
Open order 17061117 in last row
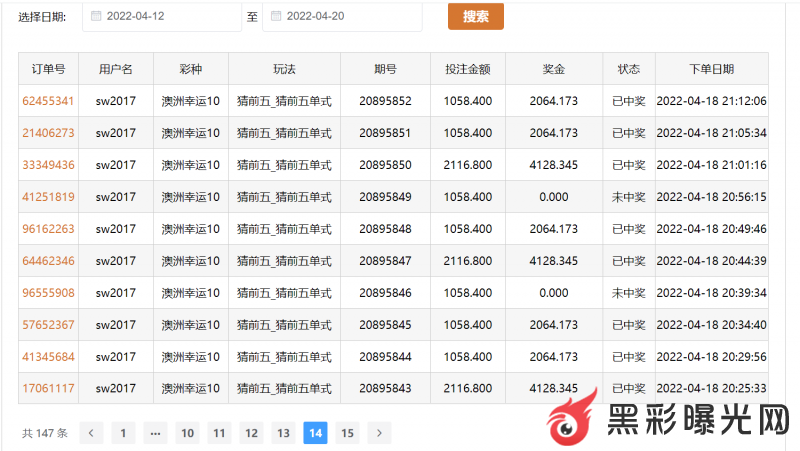pos(48,389)
